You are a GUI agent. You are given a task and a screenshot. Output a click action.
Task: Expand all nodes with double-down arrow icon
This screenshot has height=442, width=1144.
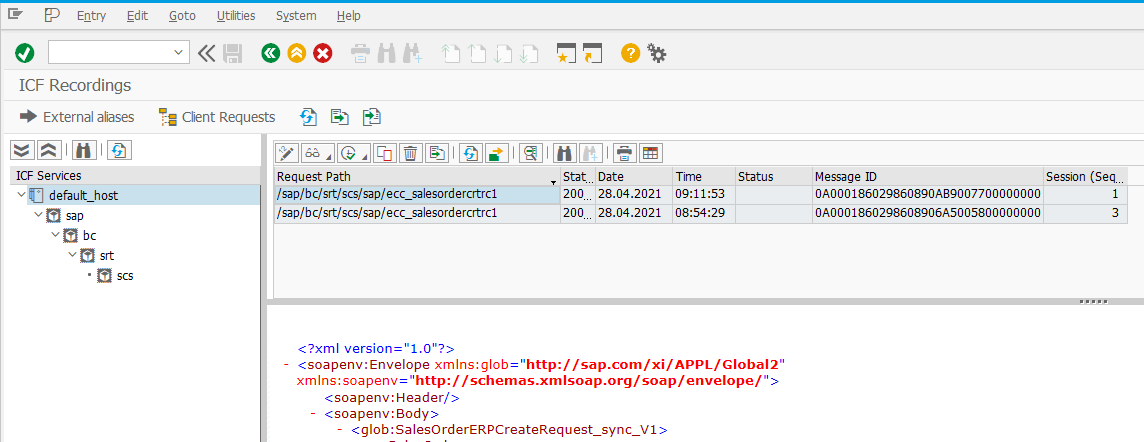(x=22, y=151)
